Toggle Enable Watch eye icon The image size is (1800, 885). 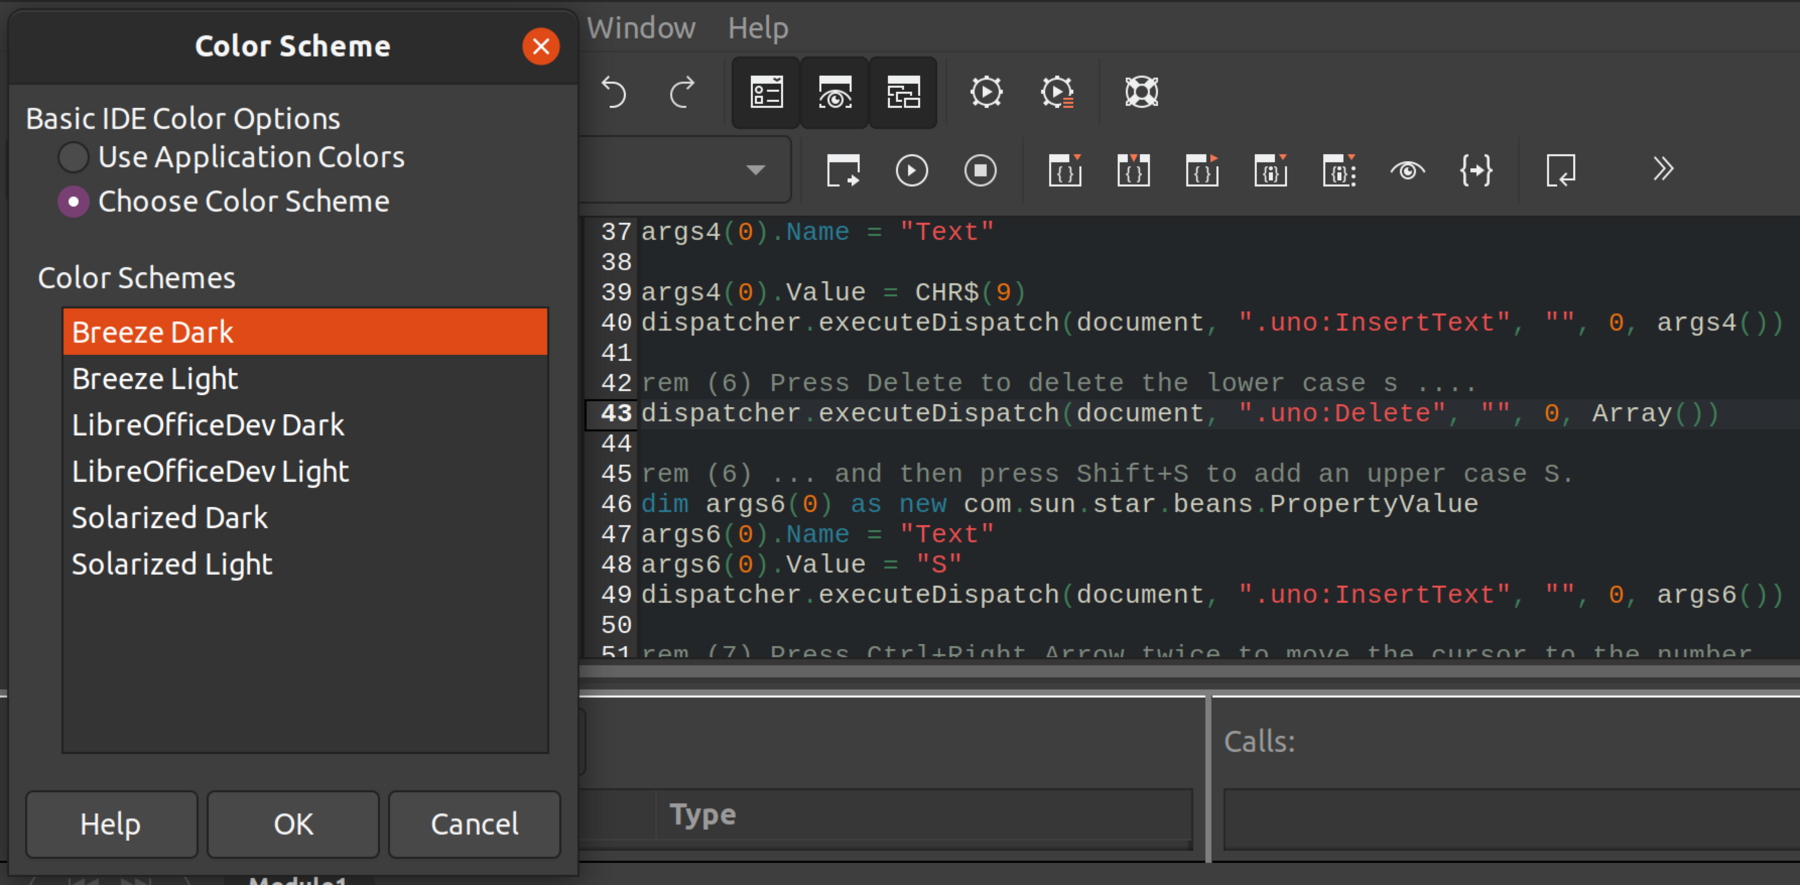click(1407, 171)
